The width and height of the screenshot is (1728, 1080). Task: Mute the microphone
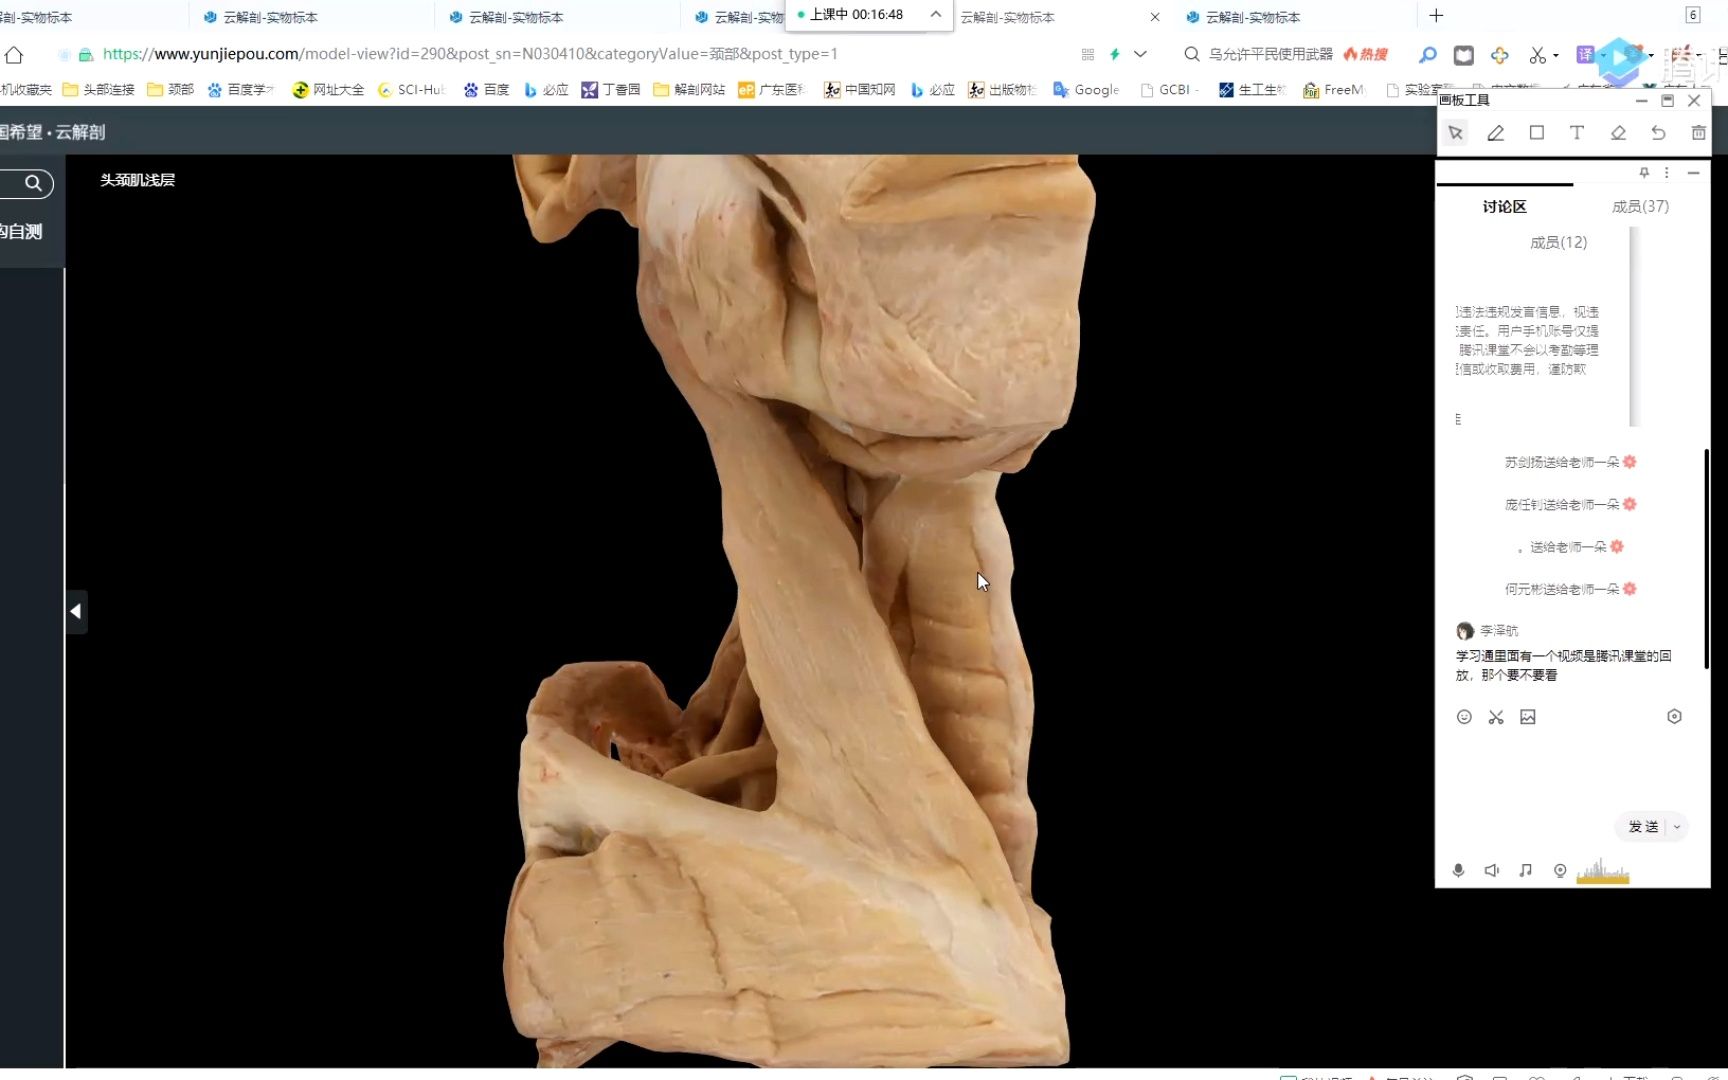click(1458, 871)
